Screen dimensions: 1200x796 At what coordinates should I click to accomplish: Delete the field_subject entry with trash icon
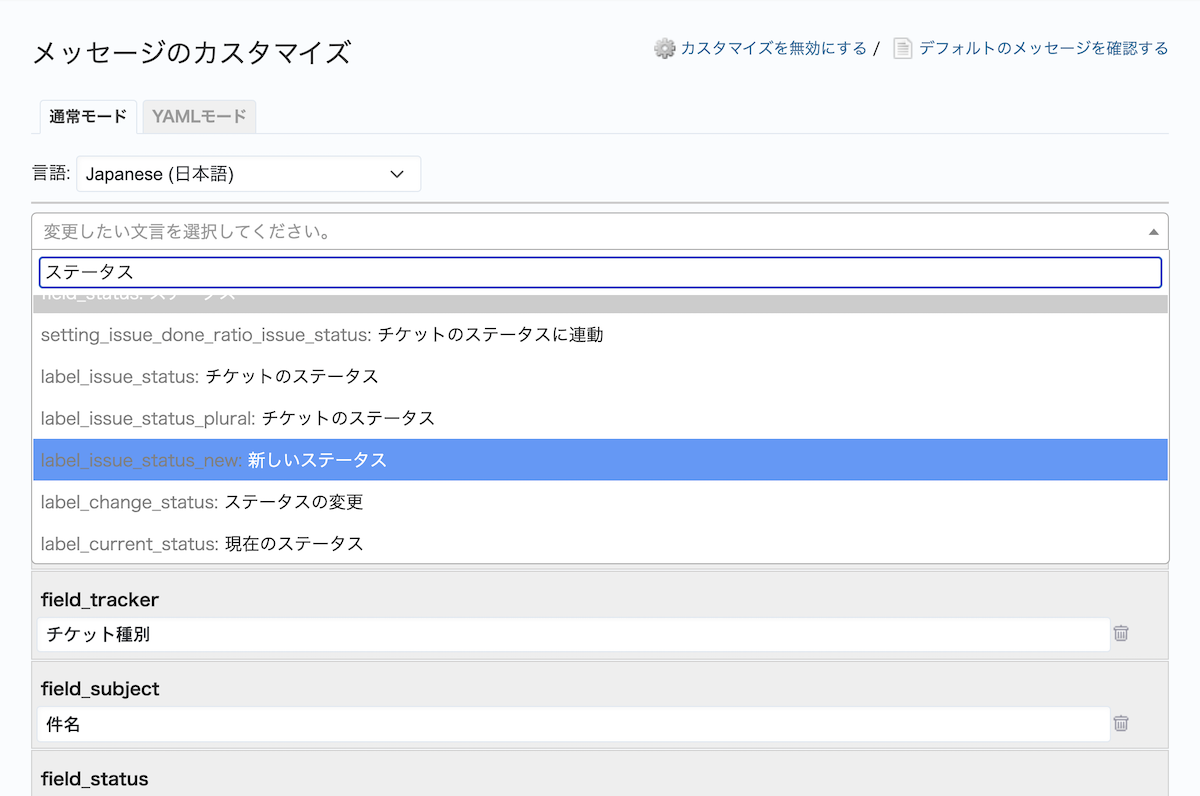1121,723
